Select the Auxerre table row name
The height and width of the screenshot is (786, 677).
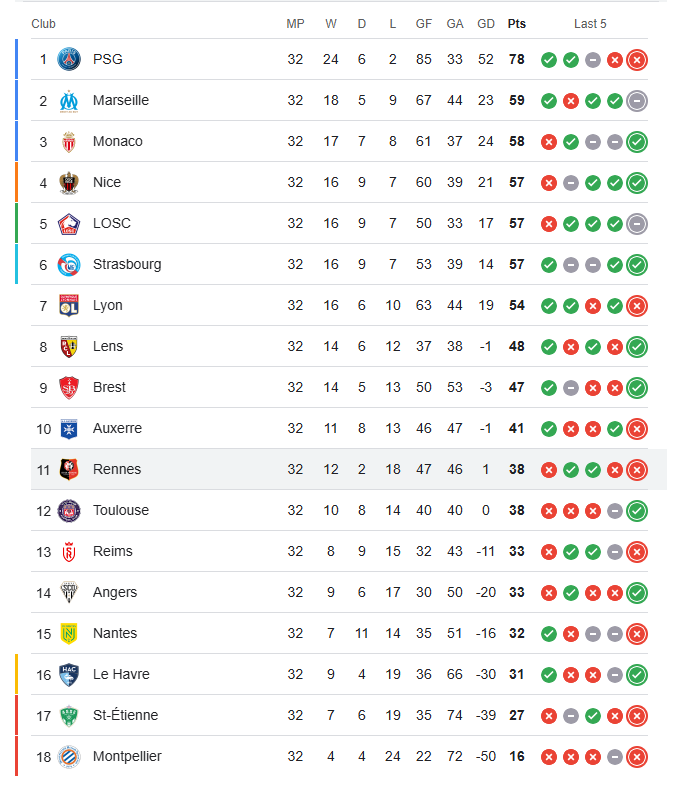coord(117,428)
